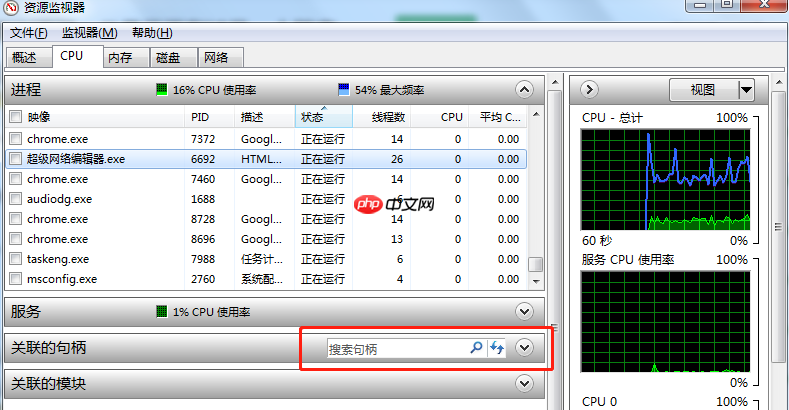Click the process list scrollbar thumb

coord(535,264)
